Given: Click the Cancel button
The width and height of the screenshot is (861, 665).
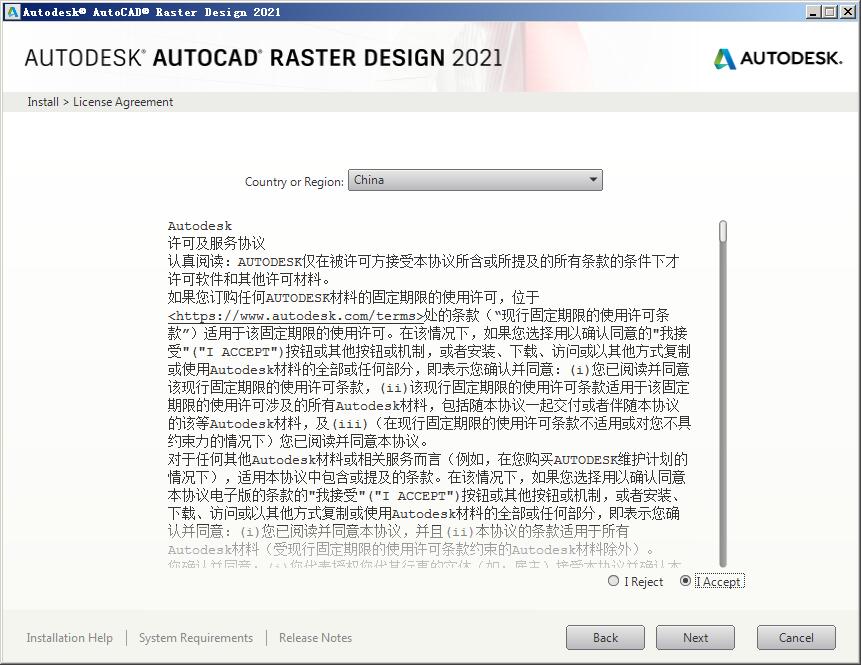Looking at the screenshot, I should click(796, 638).
